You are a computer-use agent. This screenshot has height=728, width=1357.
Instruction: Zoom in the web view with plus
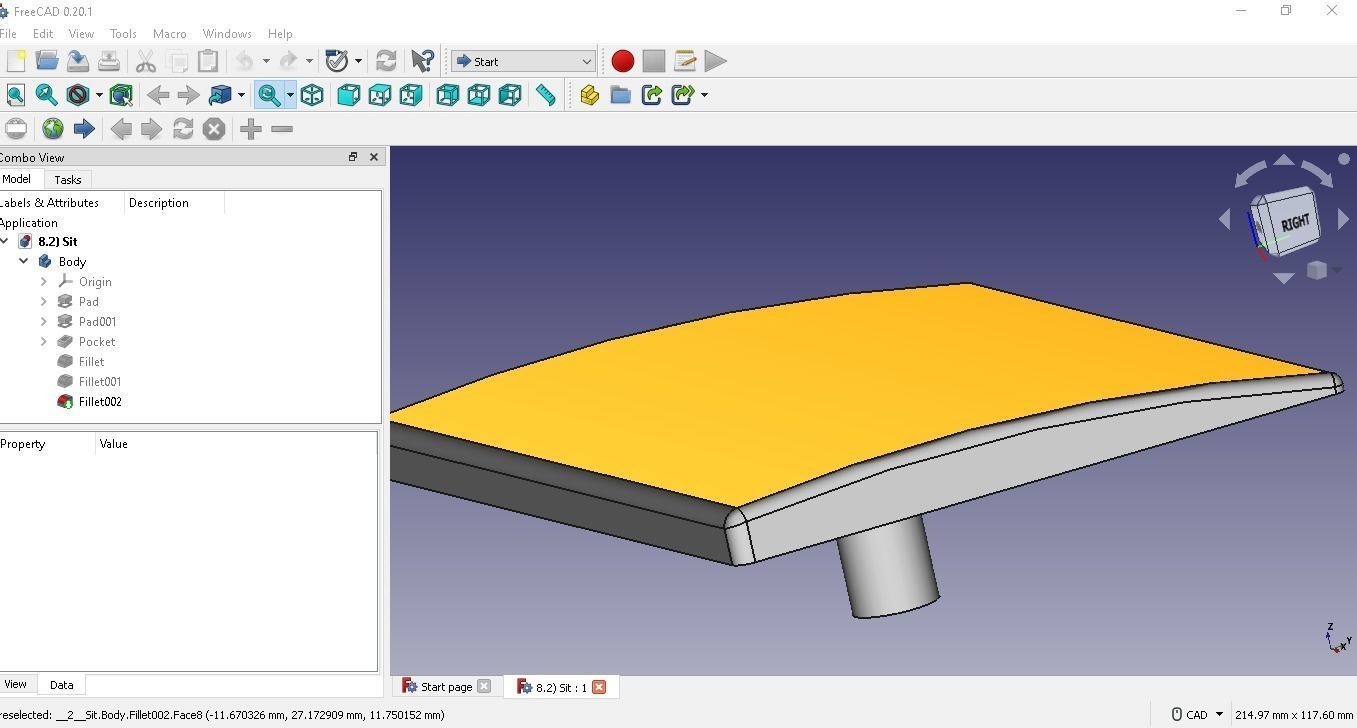(x=250, y=129)
